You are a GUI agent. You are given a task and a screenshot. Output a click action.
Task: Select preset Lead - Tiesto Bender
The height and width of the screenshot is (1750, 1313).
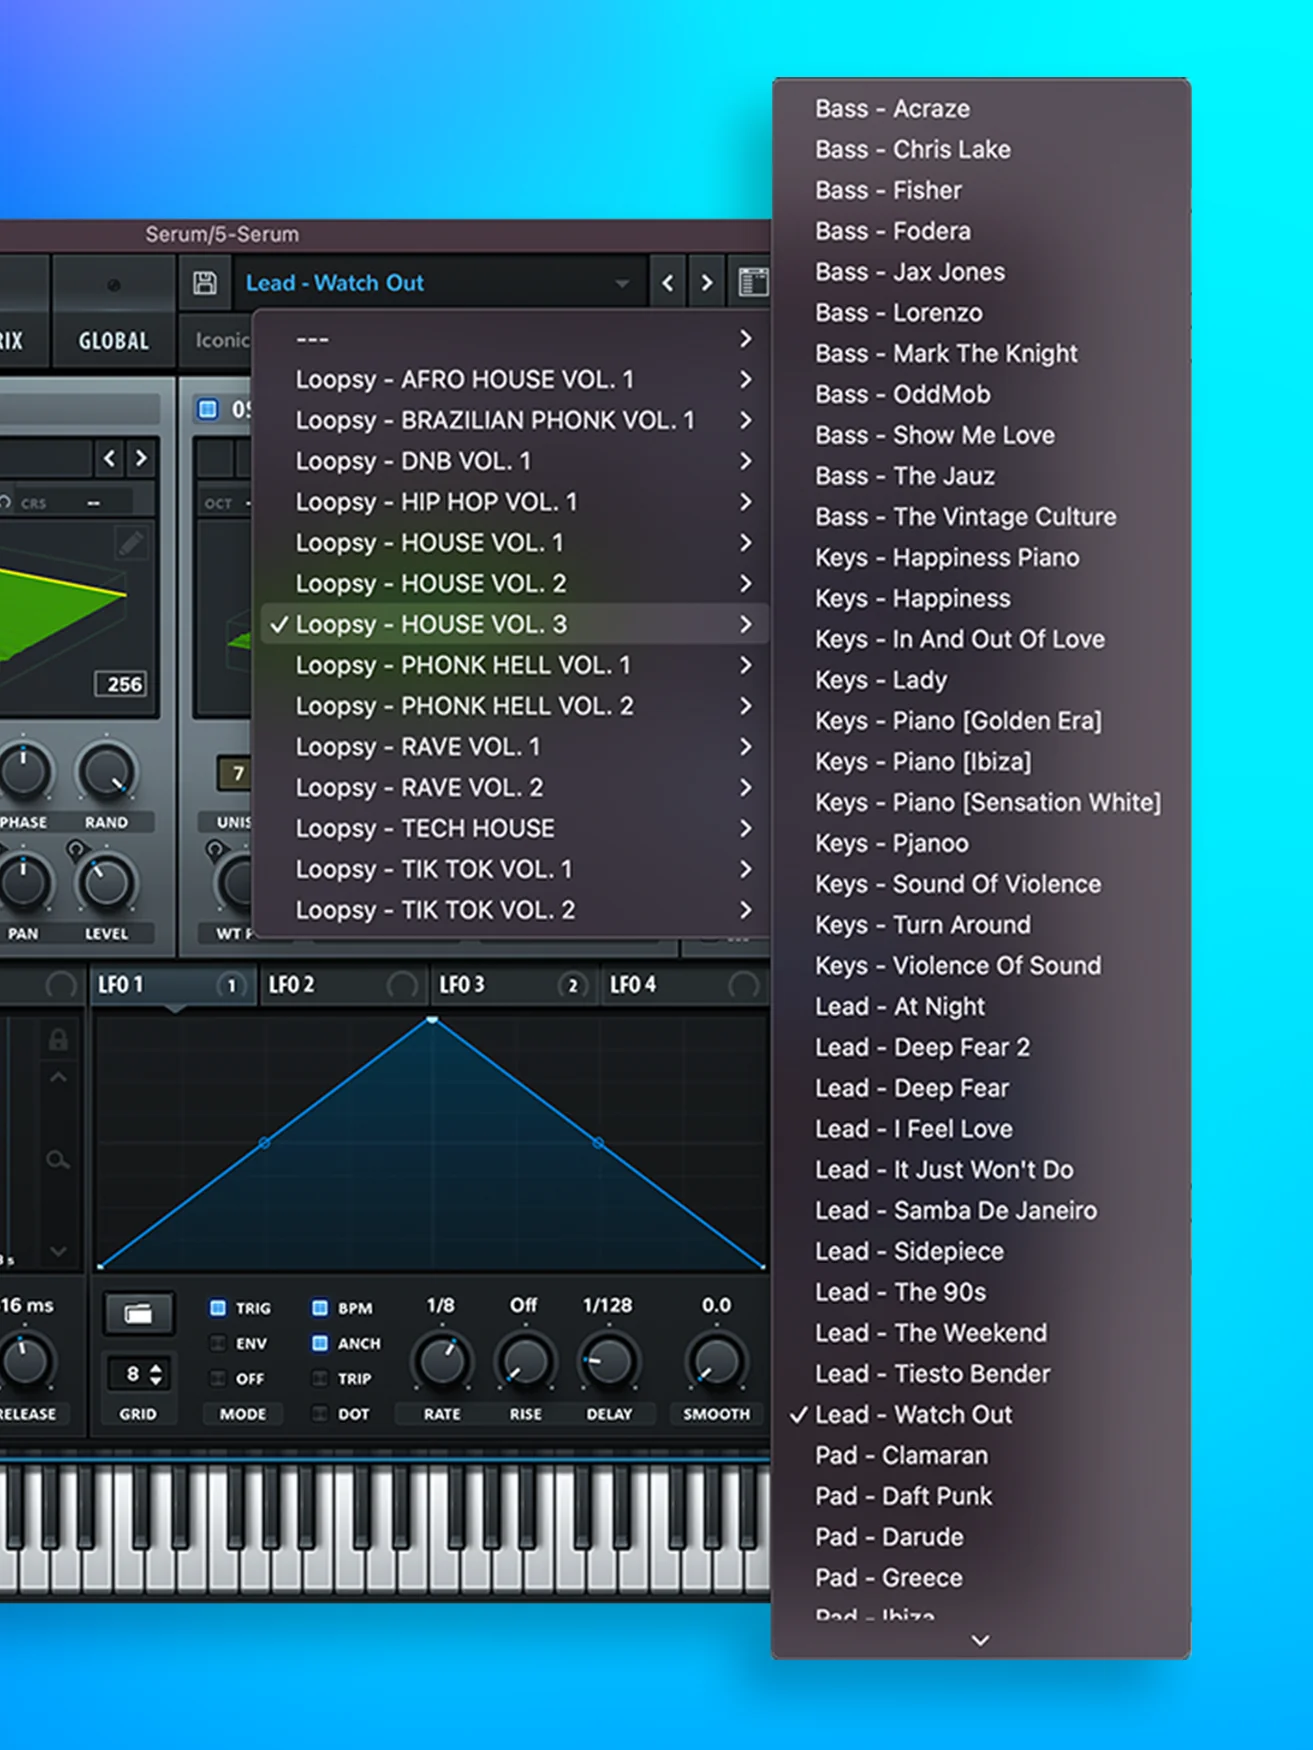point(981,1374)
